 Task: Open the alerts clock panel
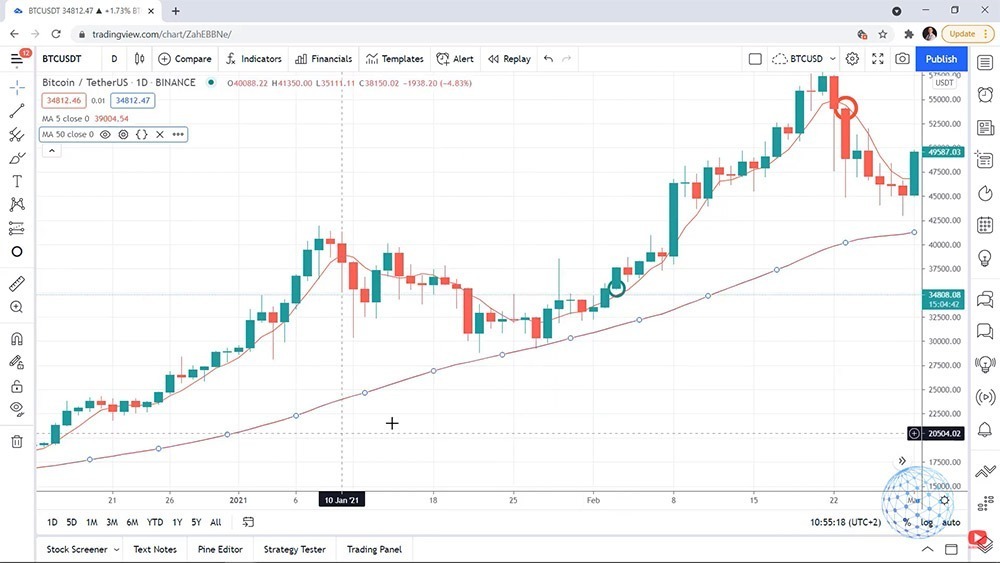(x=985, y=94)
